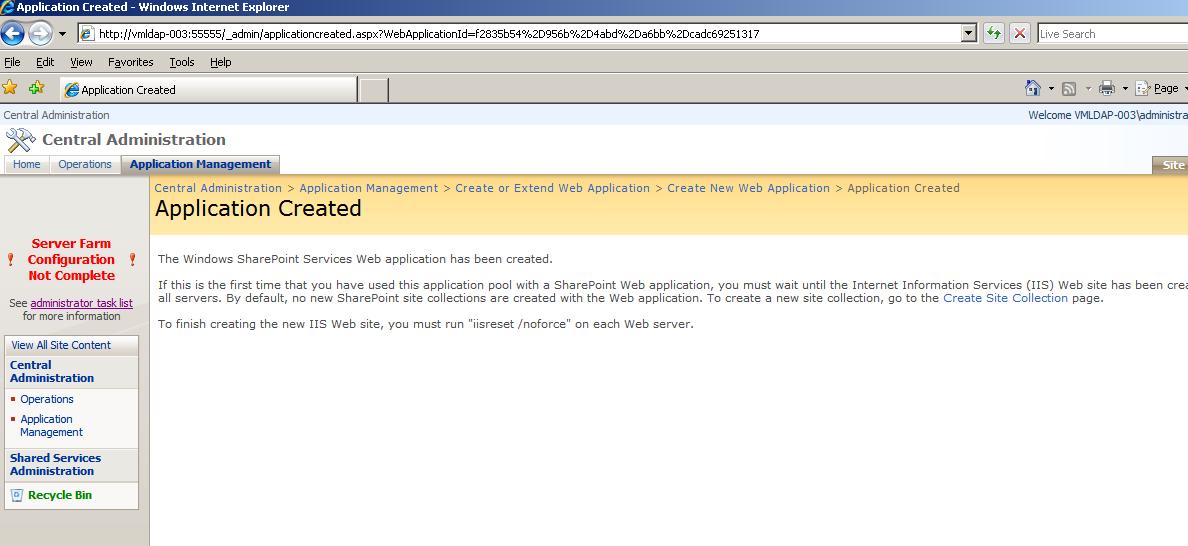Click the Internet Explorer title bar icon
The height and width of the screenshot is (546, 1188).
(8, 7)
